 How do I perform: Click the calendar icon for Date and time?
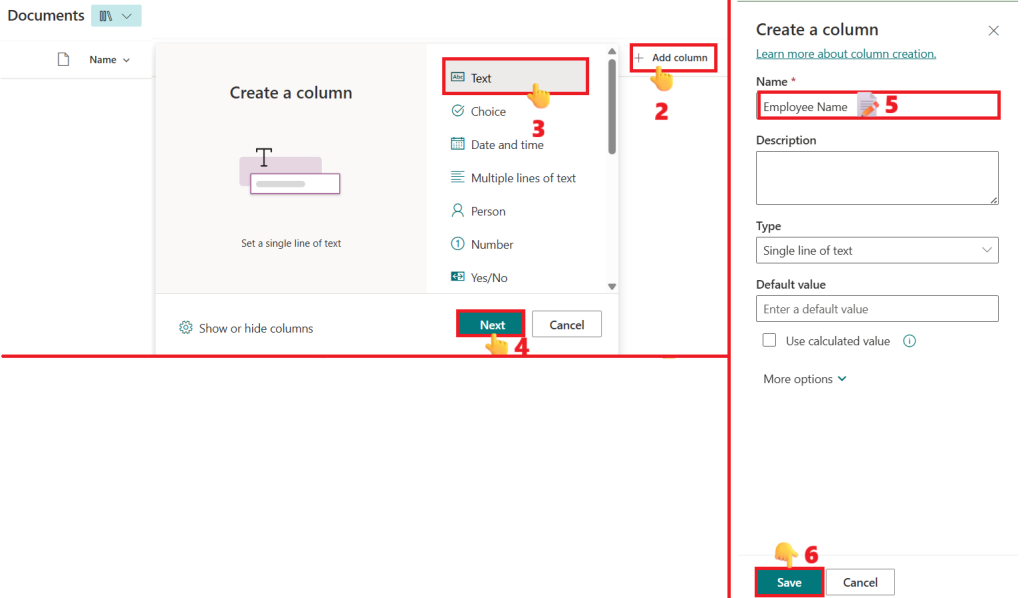tap(458, 144)
